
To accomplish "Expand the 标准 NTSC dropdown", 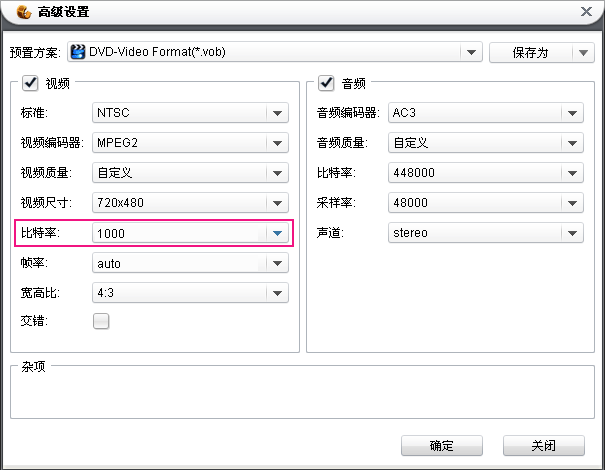I will (x=277, y=113).
